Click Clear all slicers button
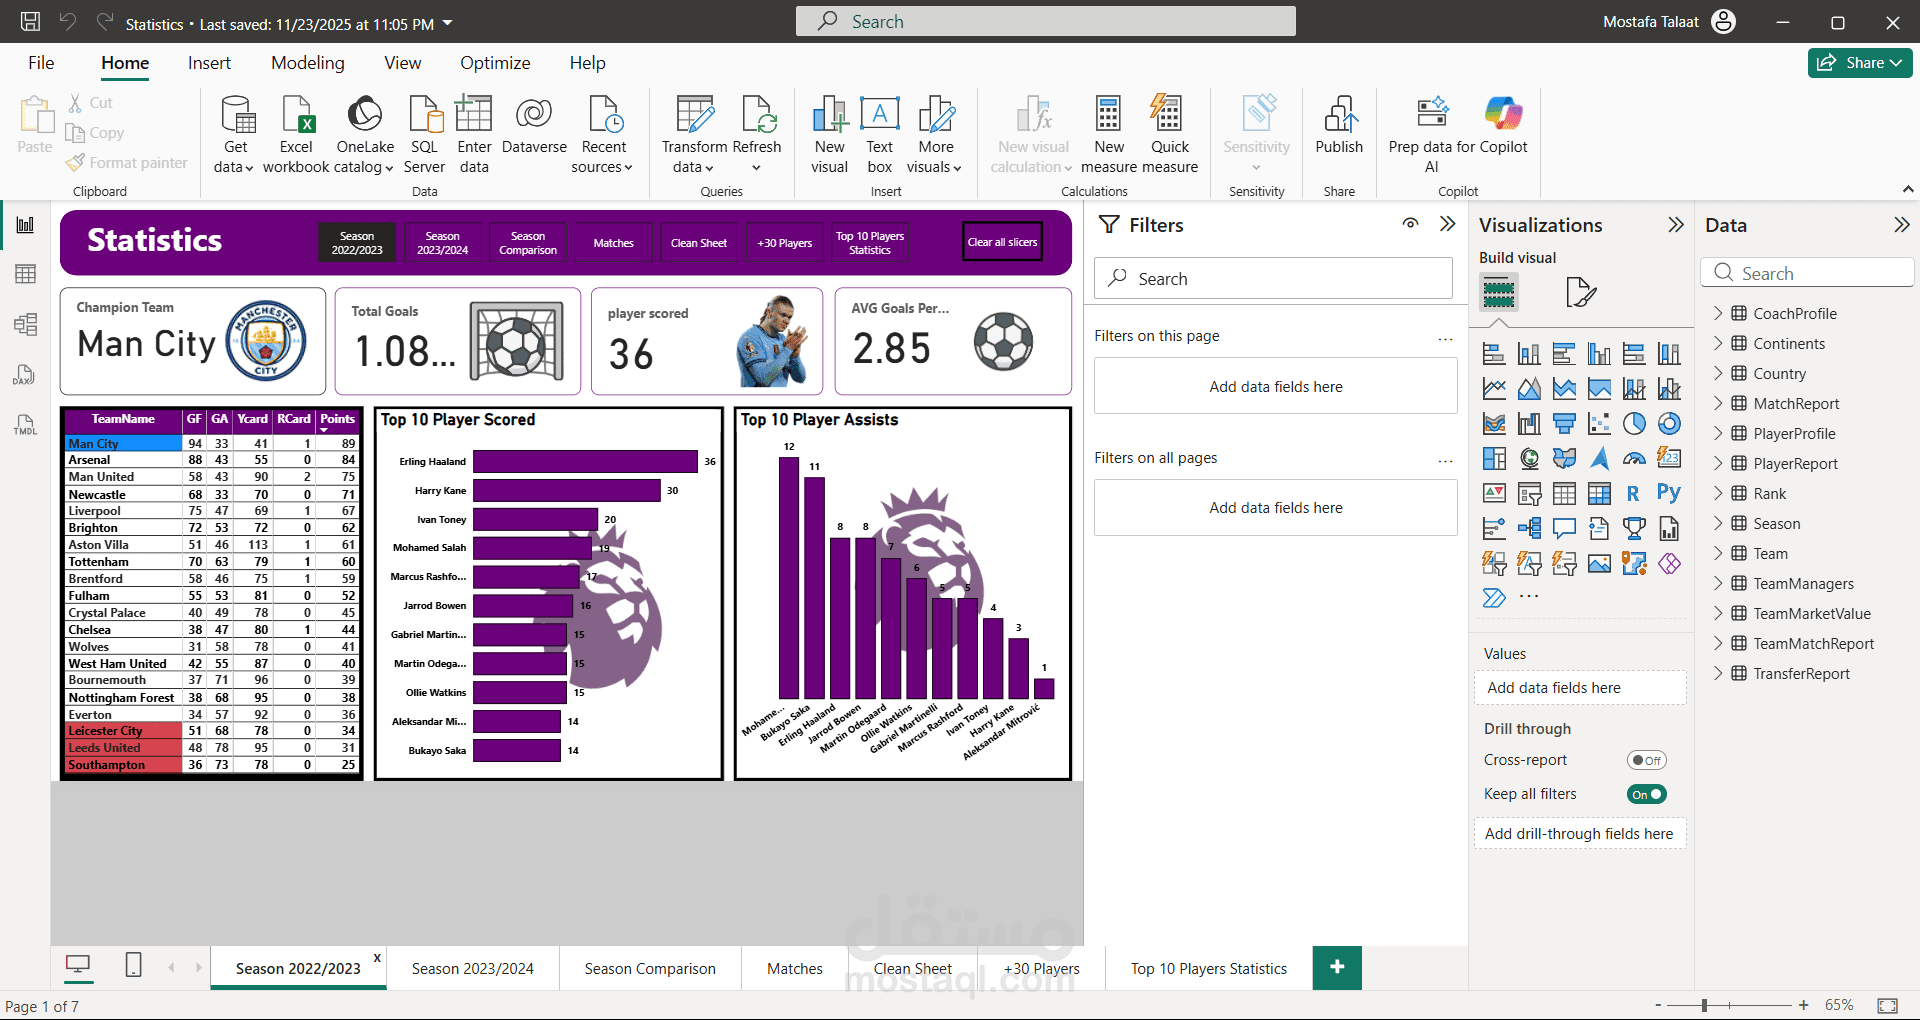 pyautogui.click(x=1002, y=242)
